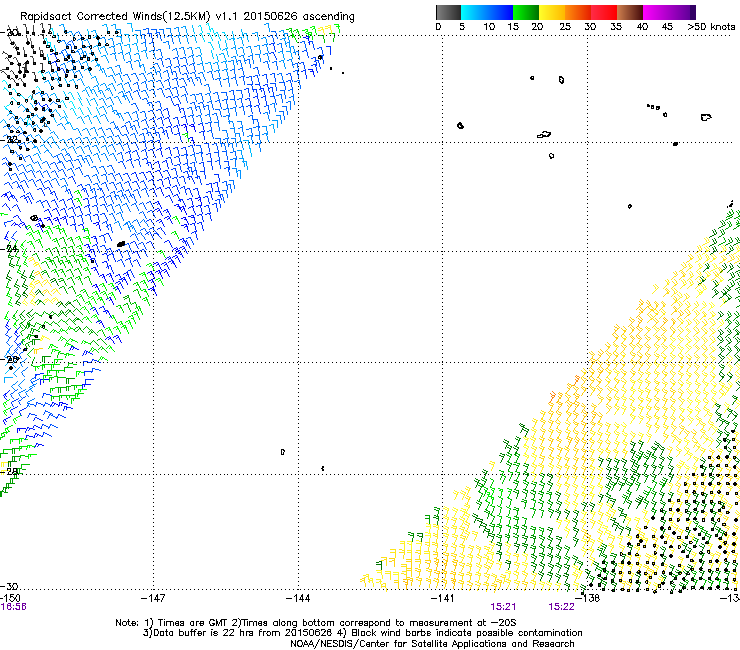The height and width of the screenshot is (650, 740).
Task: Click the purple "15:22" pass time label
Action: [x=561, y=607]
